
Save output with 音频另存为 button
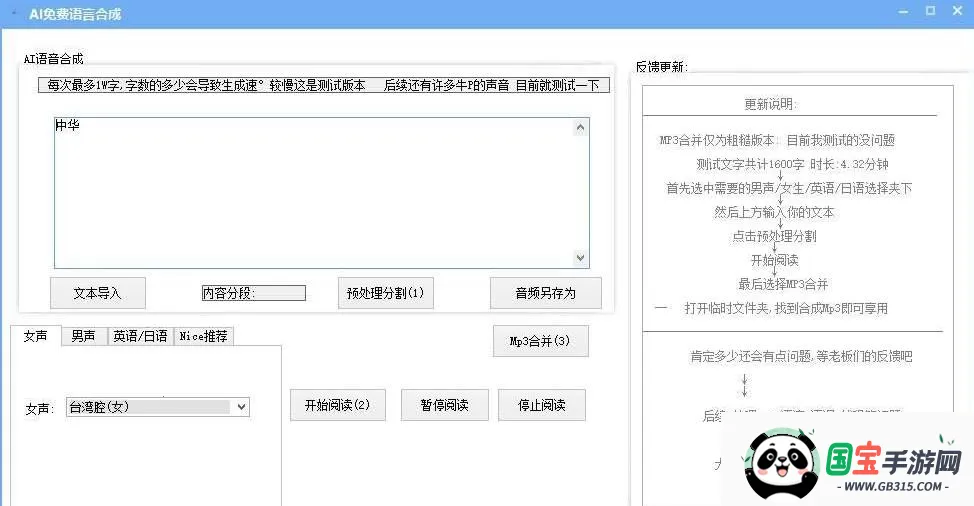(x=546, y=293)
